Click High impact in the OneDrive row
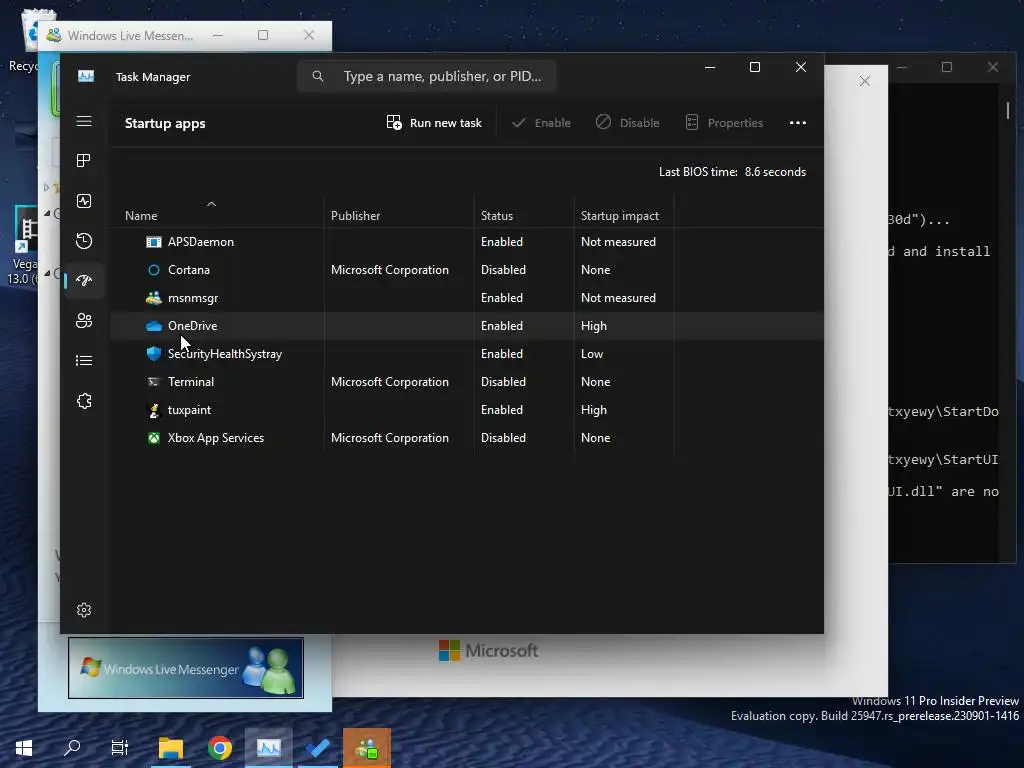The height and width of the screenshot is (768, 1024). 594,326
